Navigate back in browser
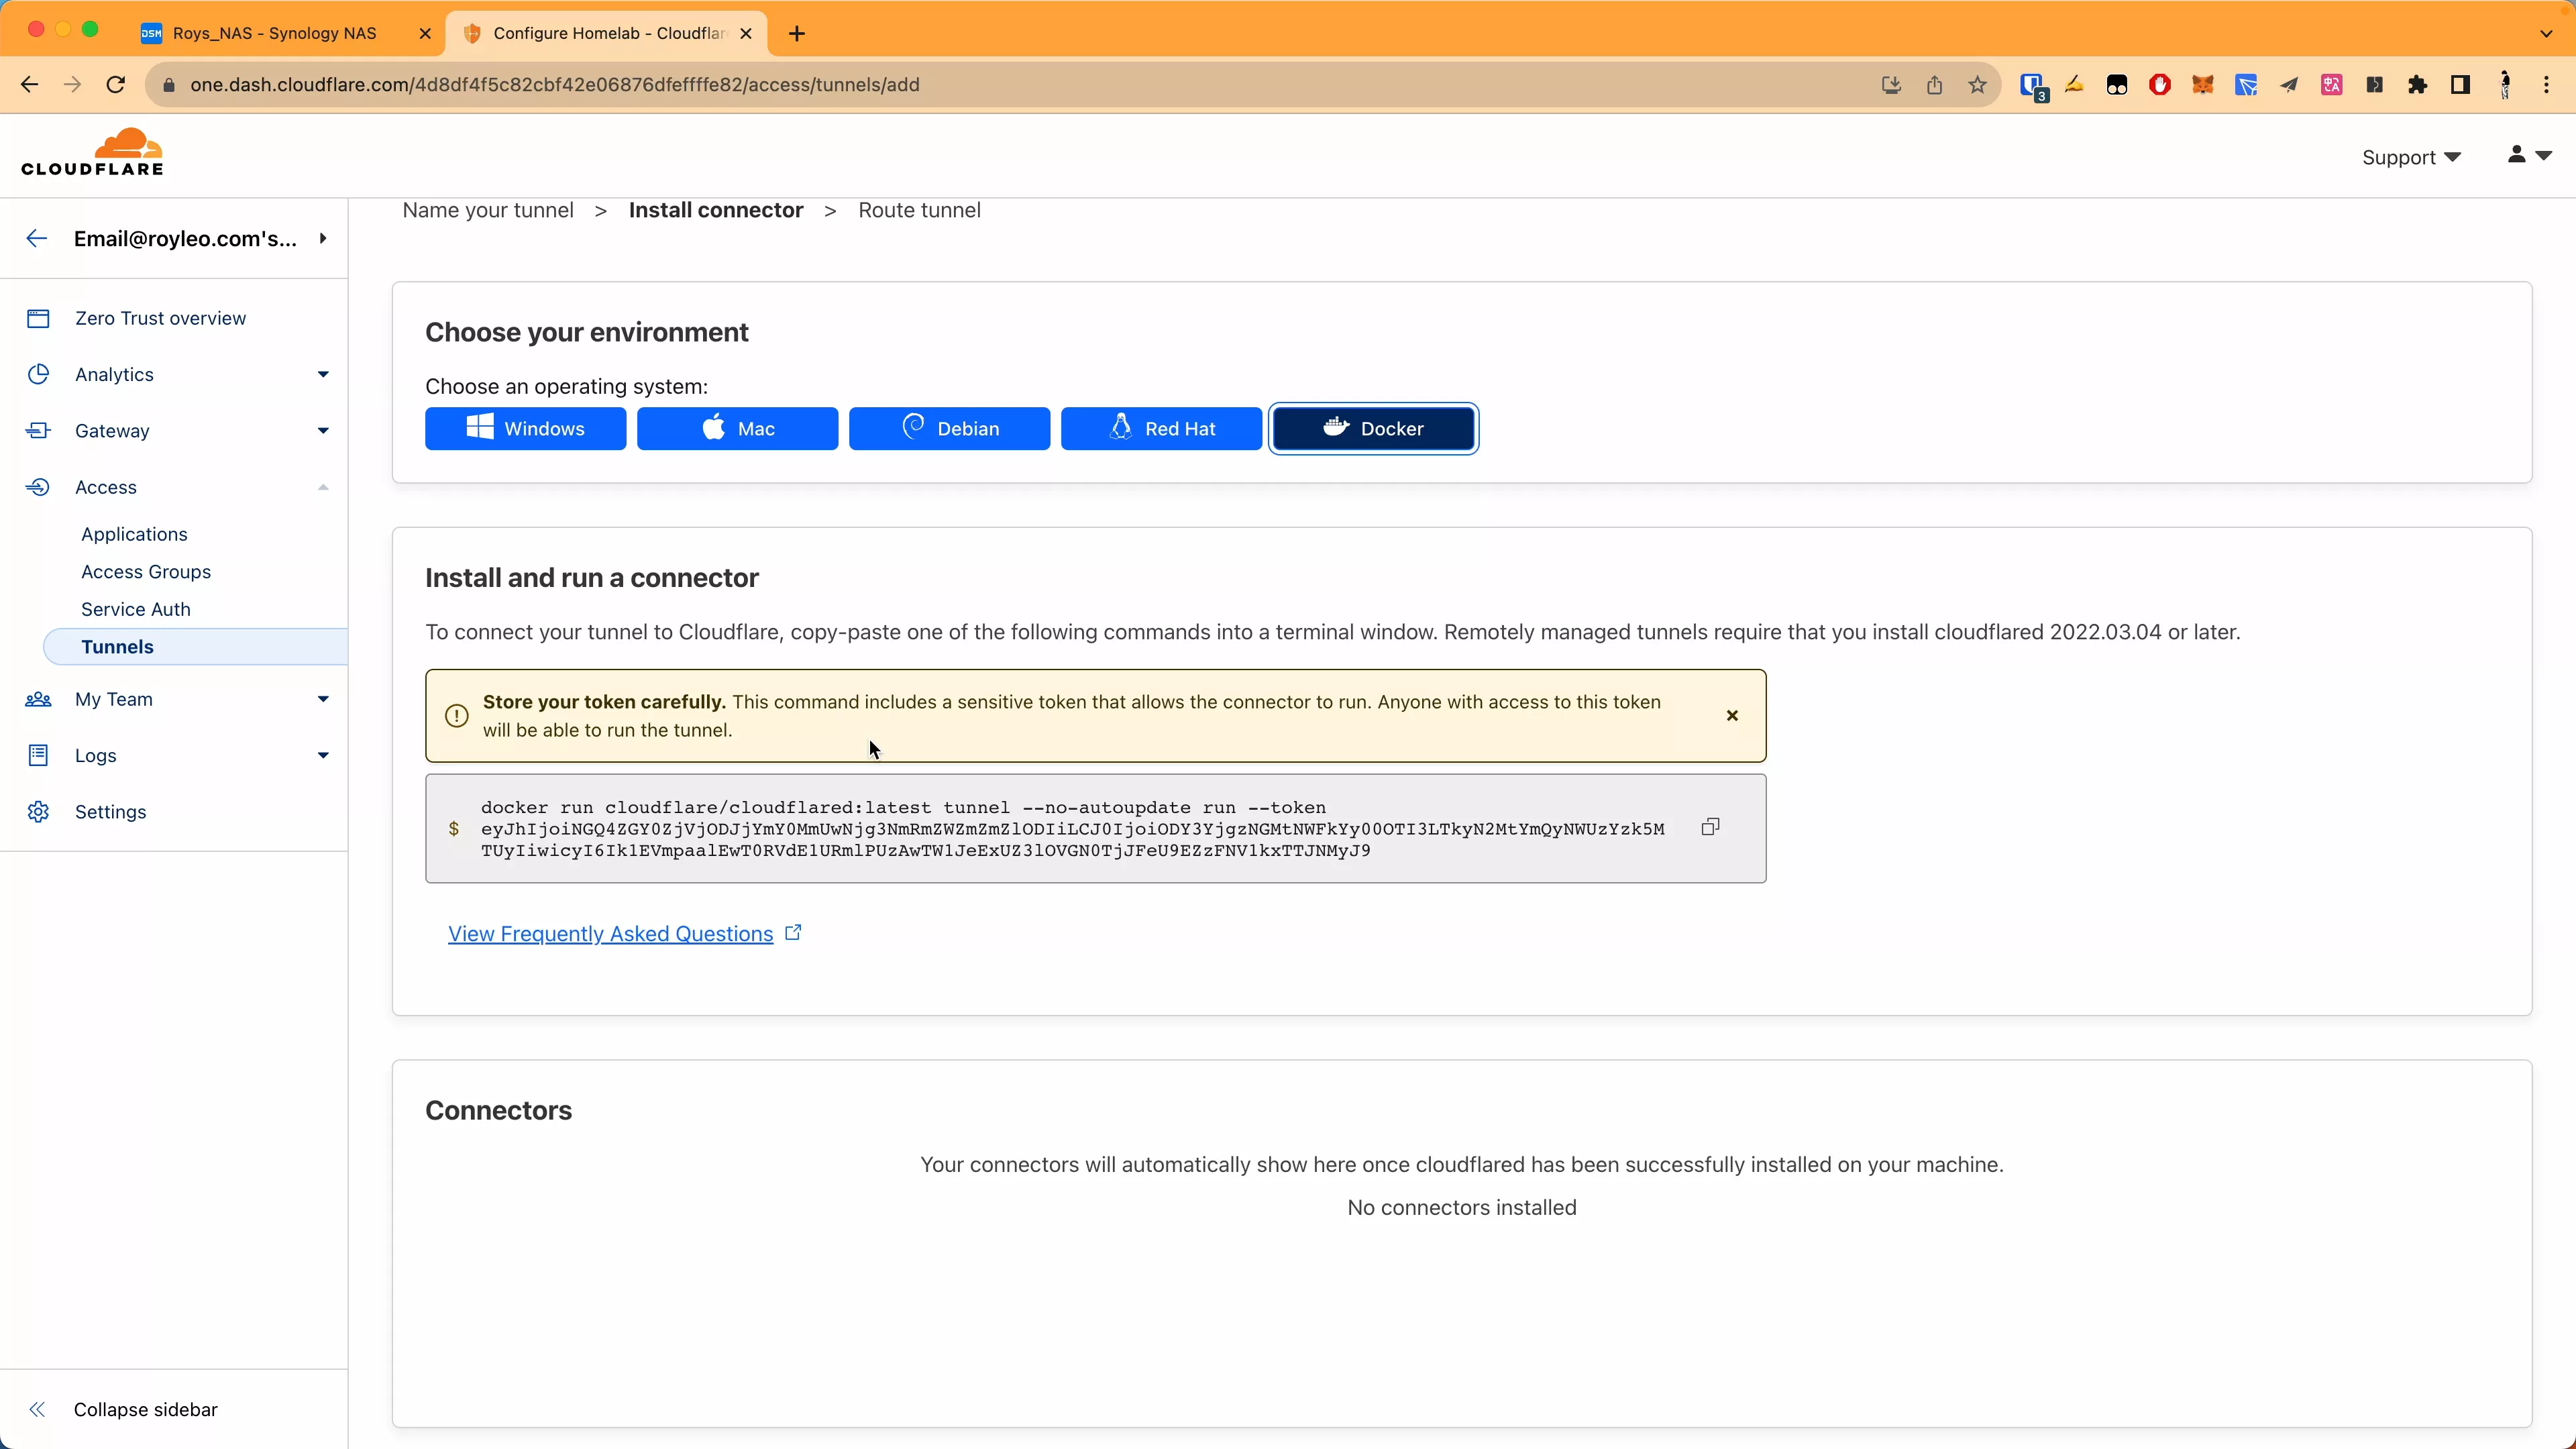The width and height of the screenshot is (2576, 1449). coord(29,85)
